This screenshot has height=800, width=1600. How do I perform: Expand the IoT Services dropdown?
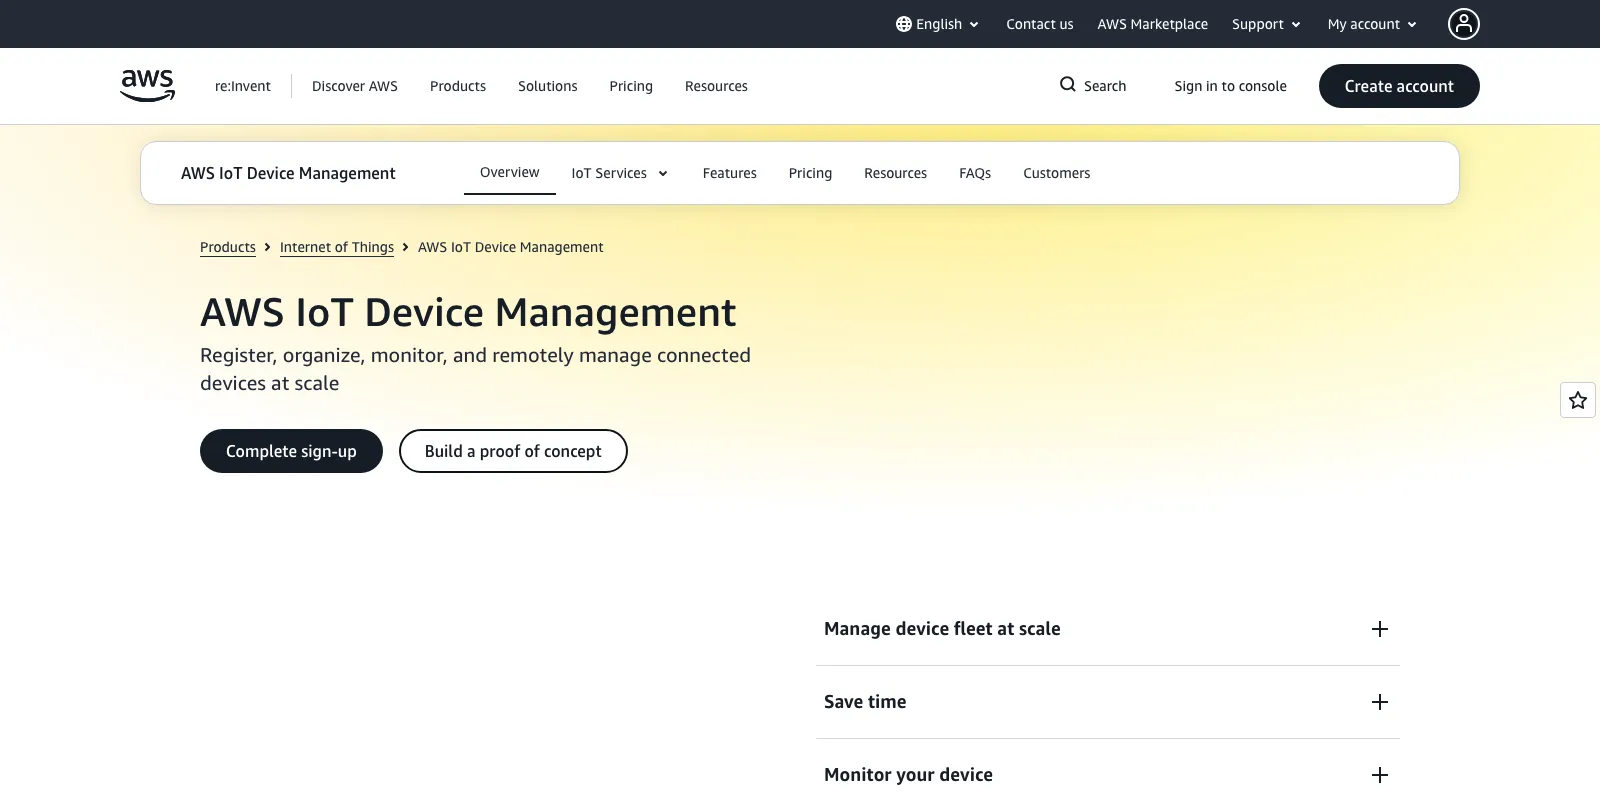(619, 173)
